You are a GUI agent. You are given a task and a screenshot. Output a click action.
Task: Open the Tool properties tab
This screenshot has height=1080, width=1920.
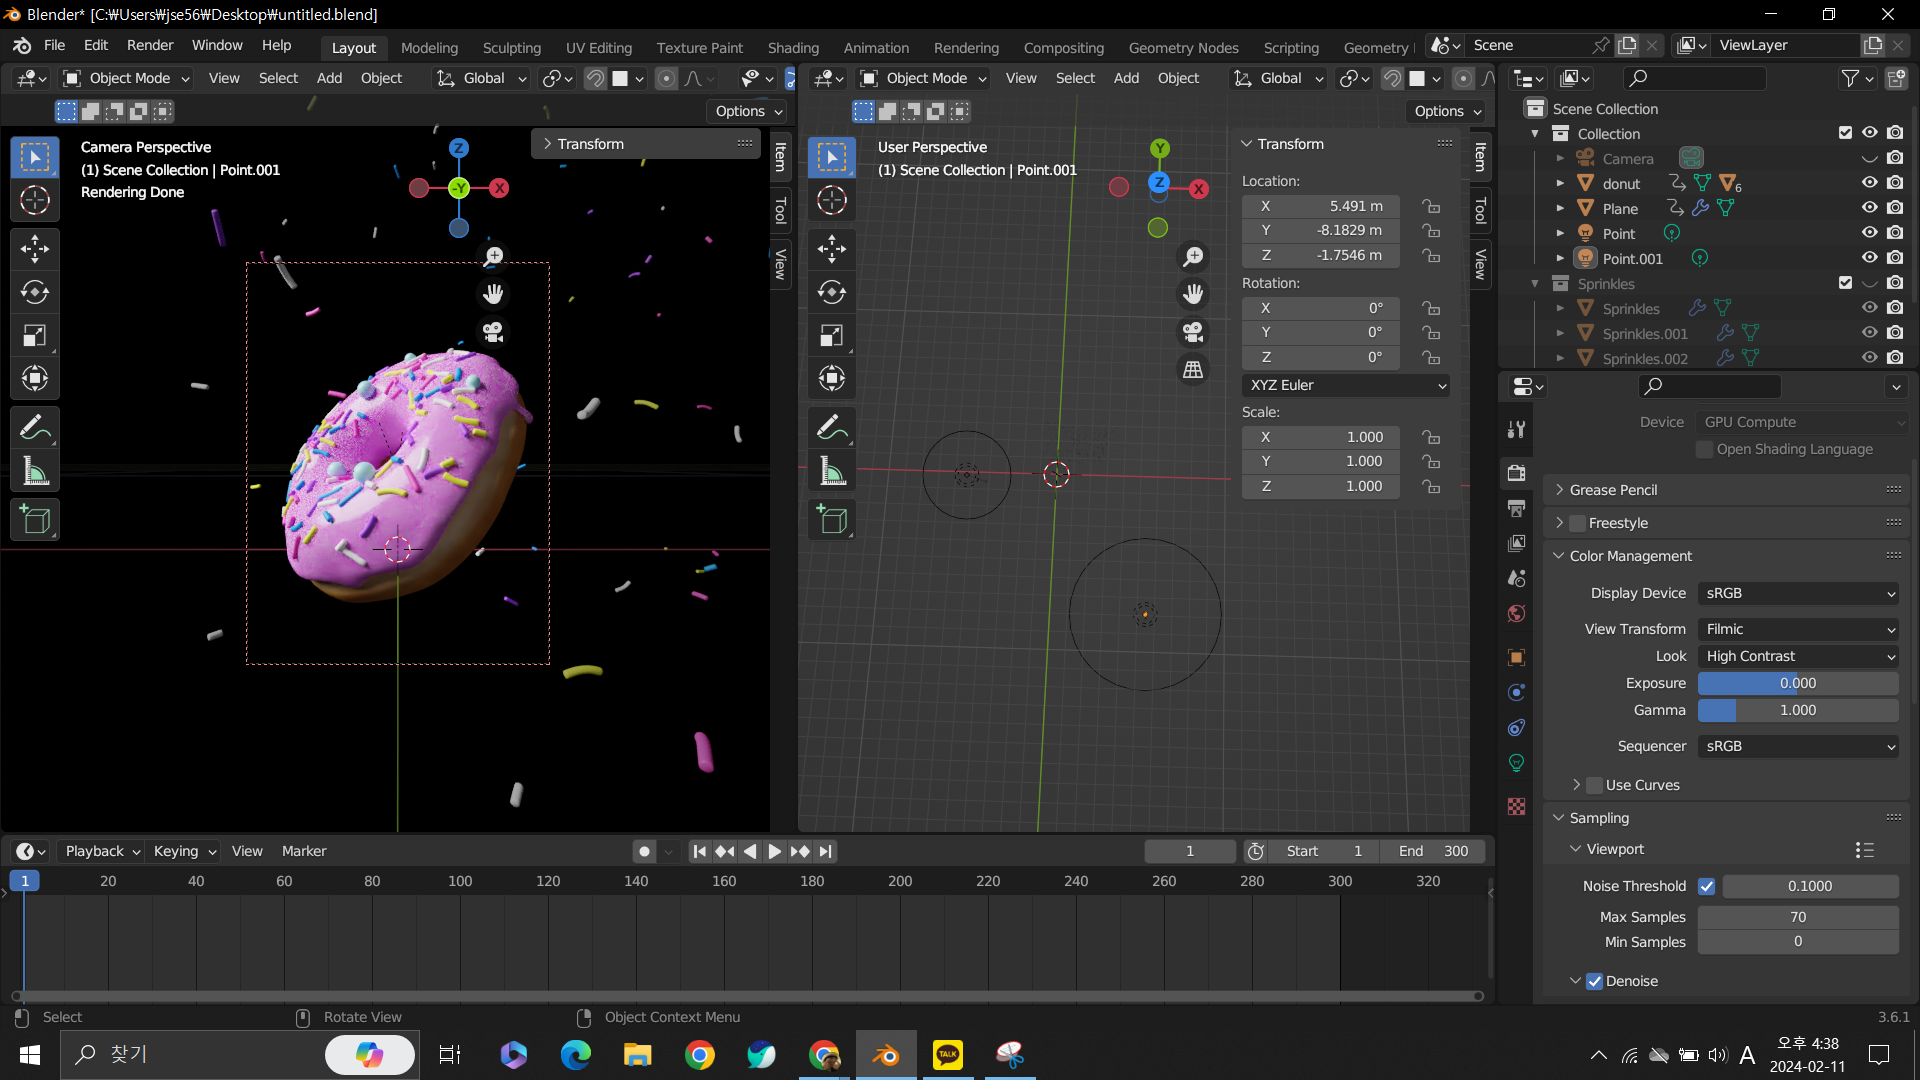coord(1517,430)
